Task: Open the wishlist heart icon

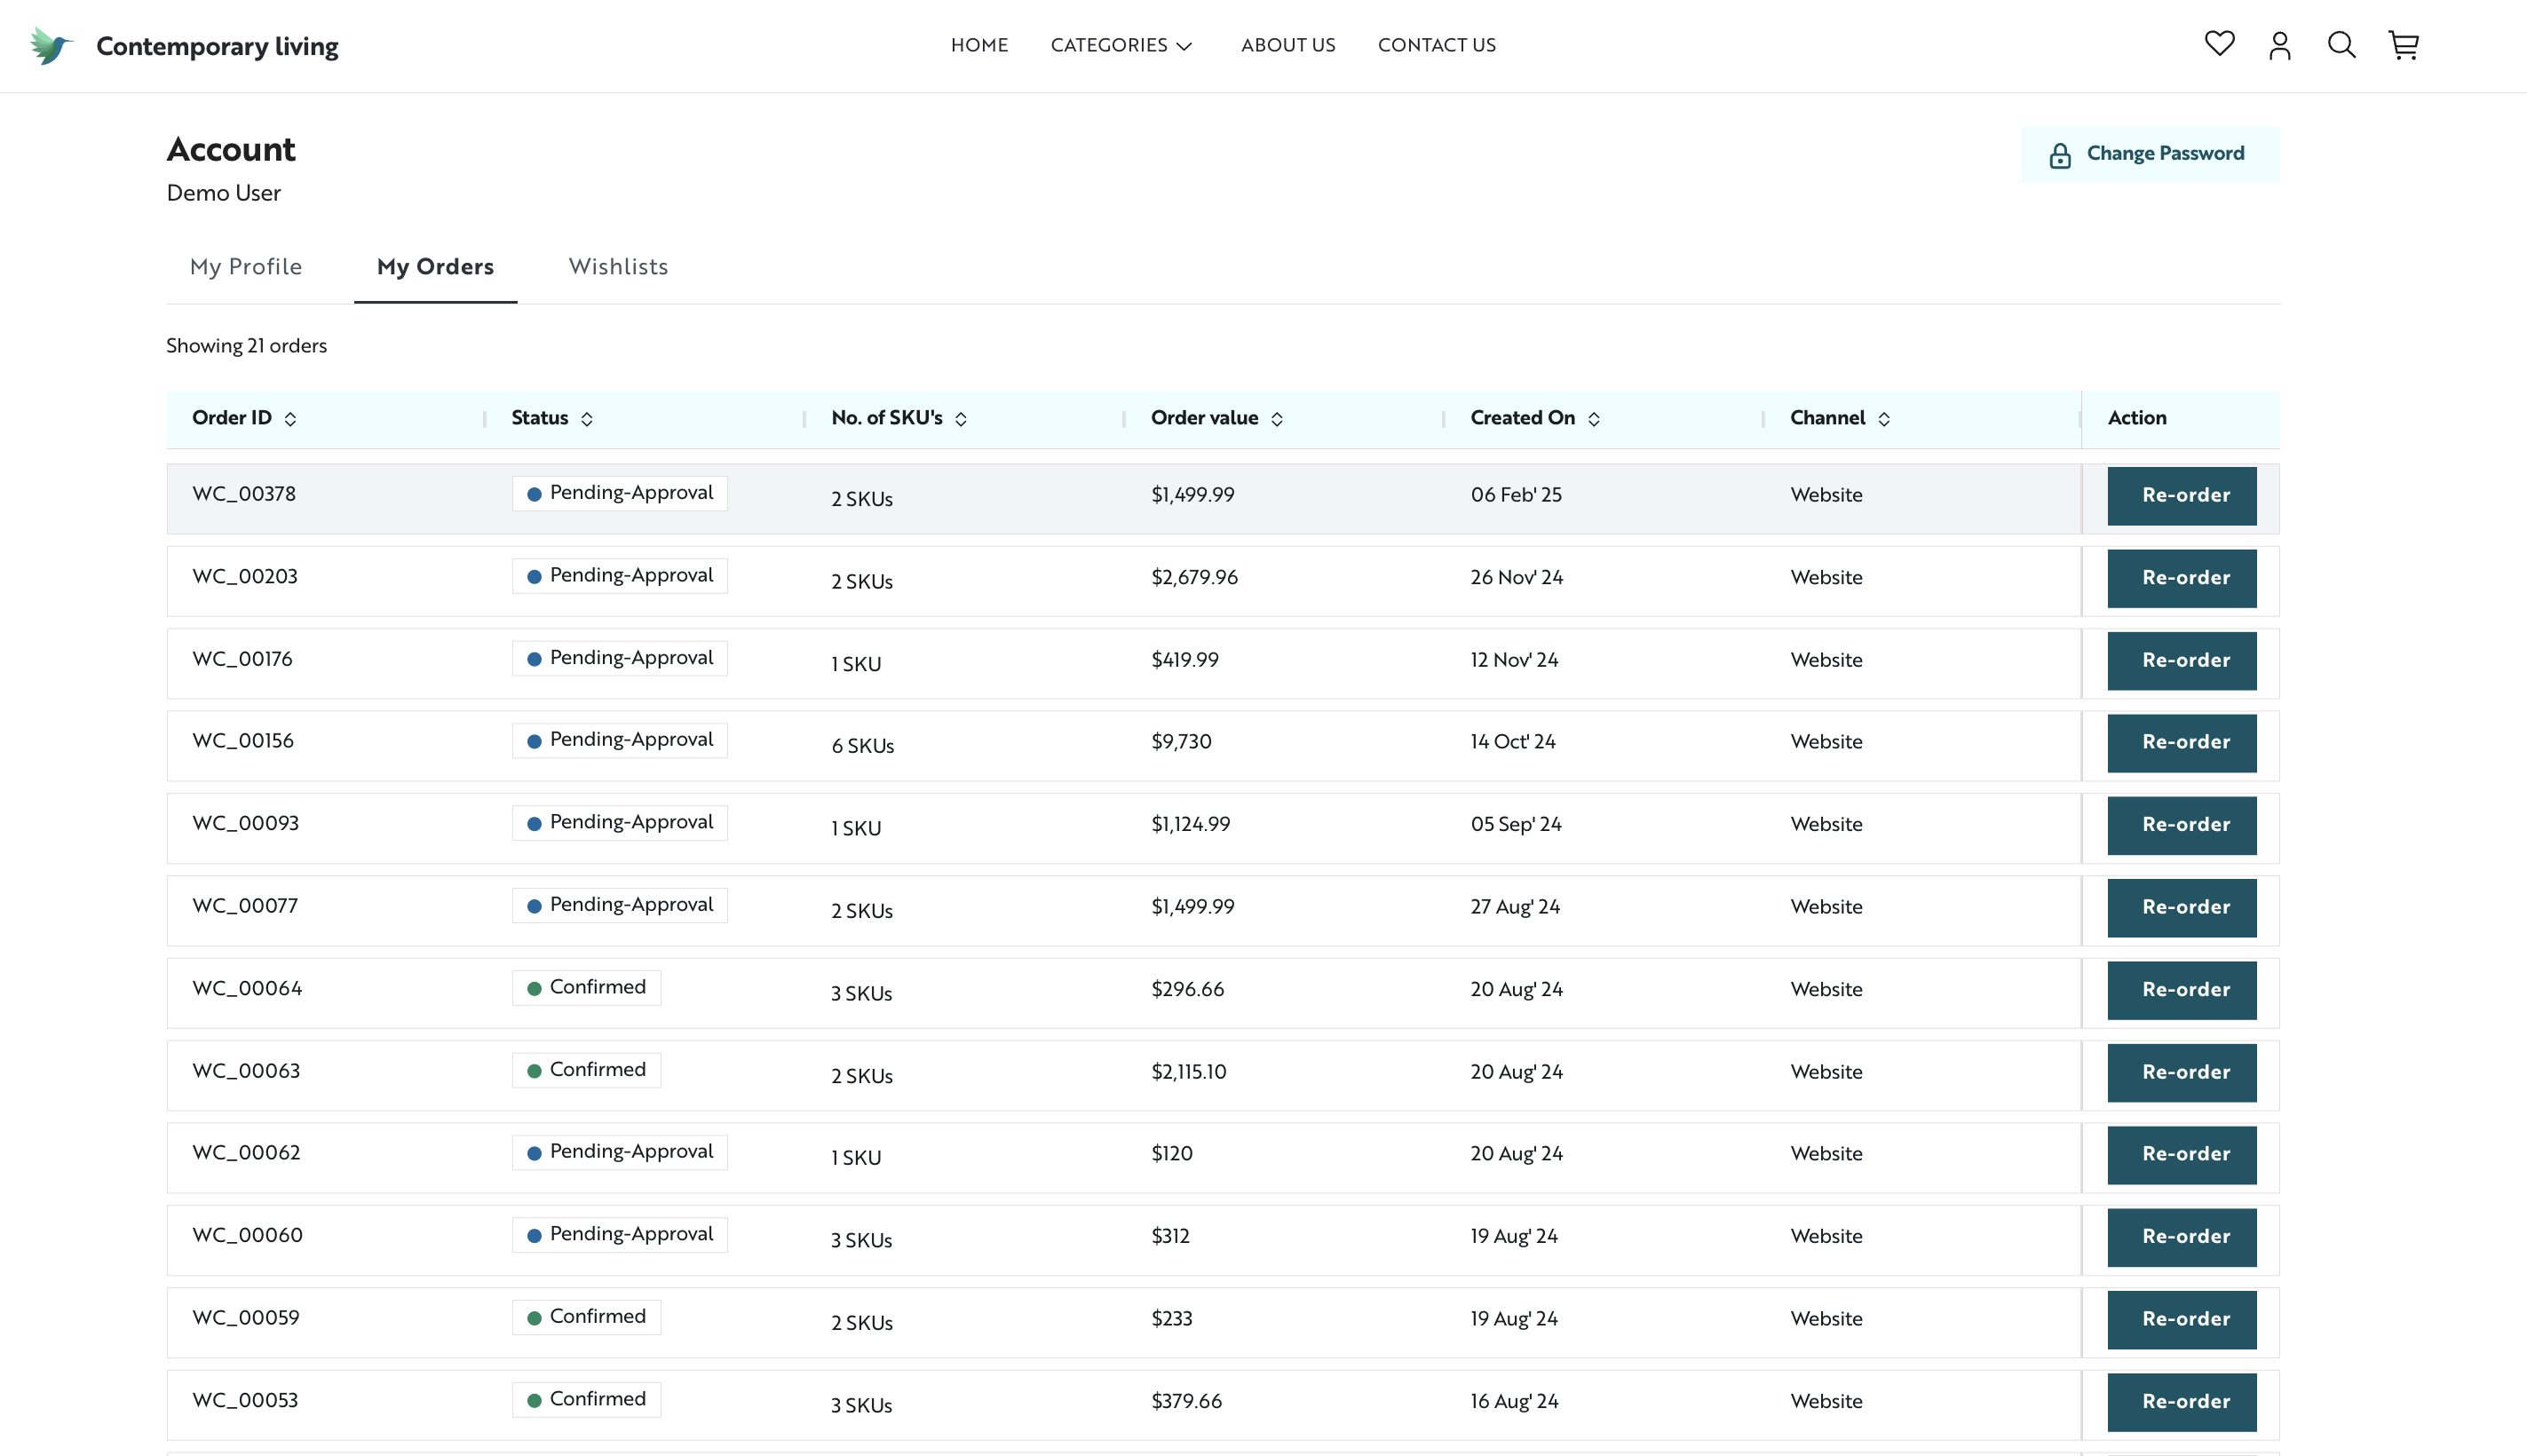Action: click(2218, 44)
